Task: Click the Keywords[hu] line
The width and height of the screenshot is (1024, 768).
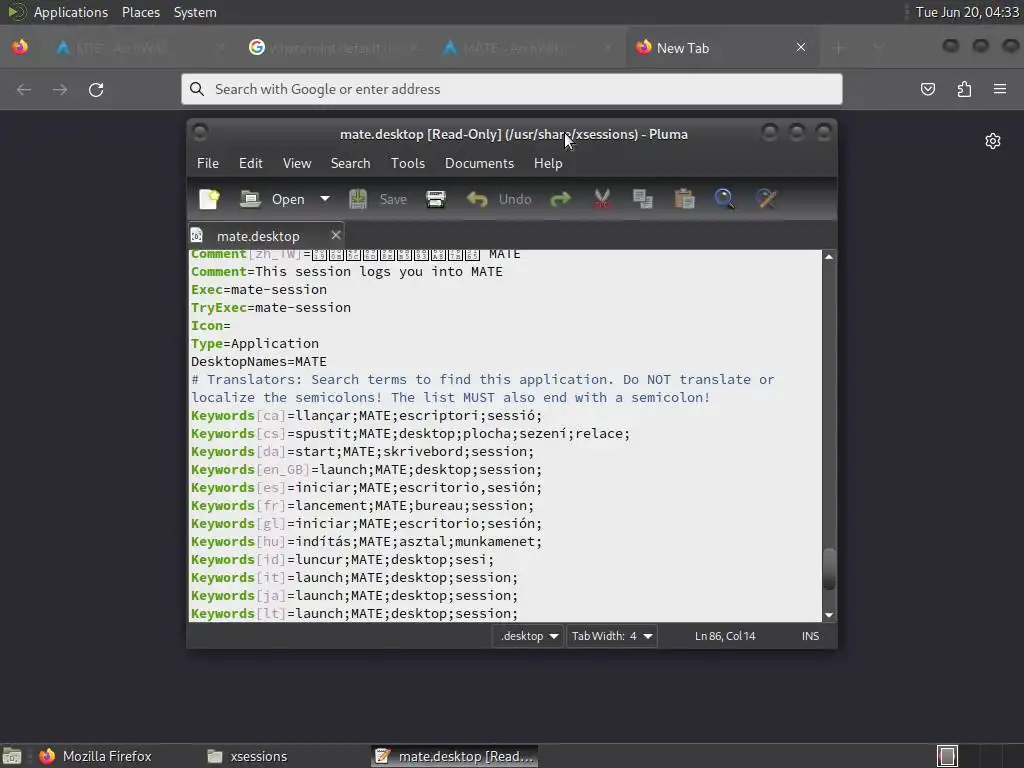Action: (x=366, y=541)
